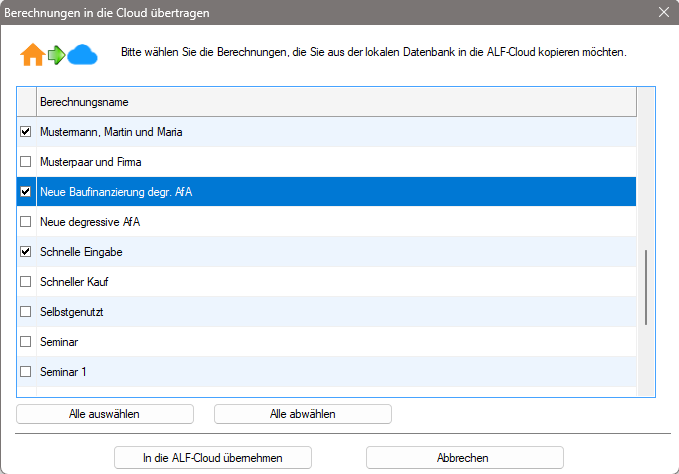Screen dimensions: 679x474
Task: Uncheck the Schnelle Eingabe checkbox
Action: pyautogui.click(x=26, y=252)
